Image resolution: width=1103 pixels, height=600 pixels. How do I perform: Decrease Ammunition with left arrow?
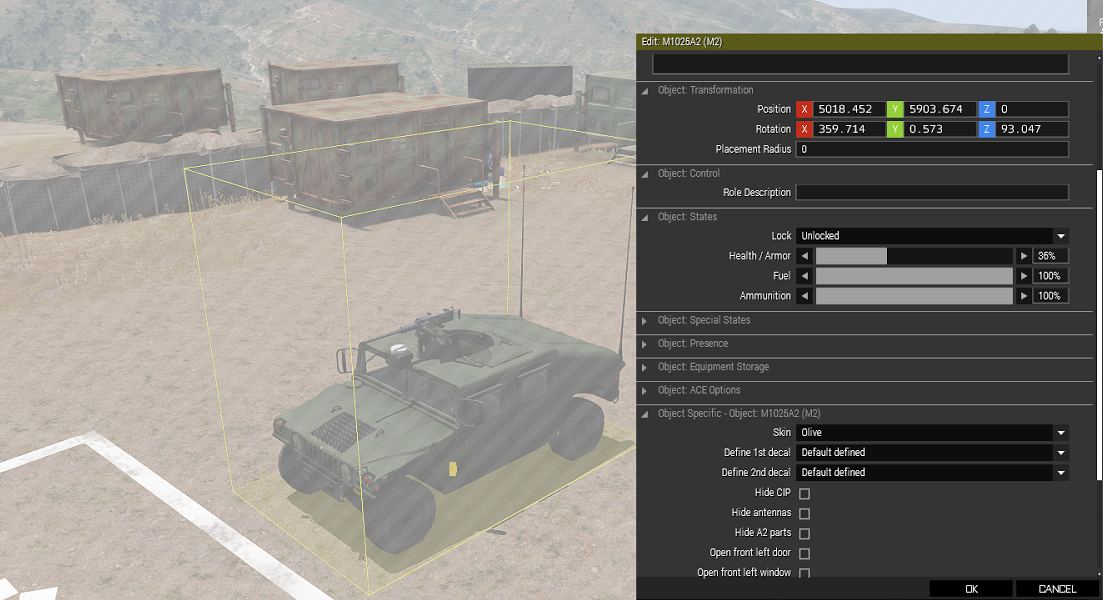pos(805,296)
